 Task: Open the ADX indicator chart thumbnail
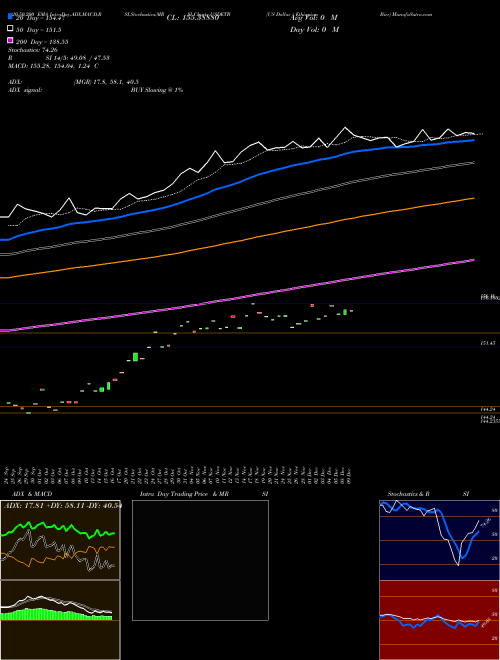(x=60, y=540)
